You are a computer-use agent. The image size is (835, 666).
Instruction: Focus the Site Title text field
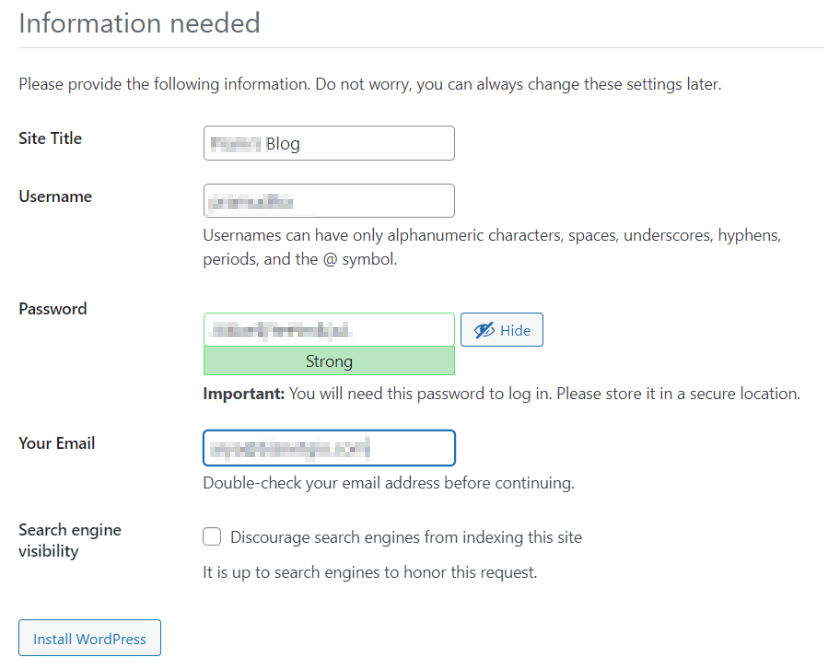pyautogui.click(x=328, y=143)
